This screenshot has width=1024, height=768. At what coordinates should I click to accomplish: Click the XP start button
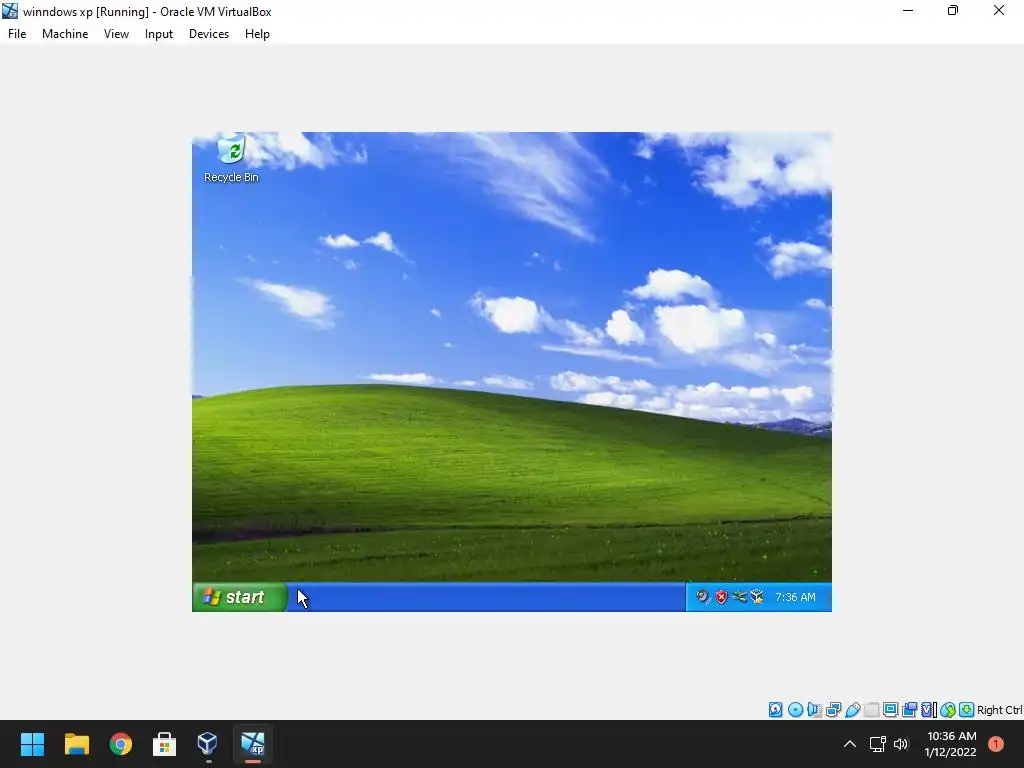pos(240,597)
